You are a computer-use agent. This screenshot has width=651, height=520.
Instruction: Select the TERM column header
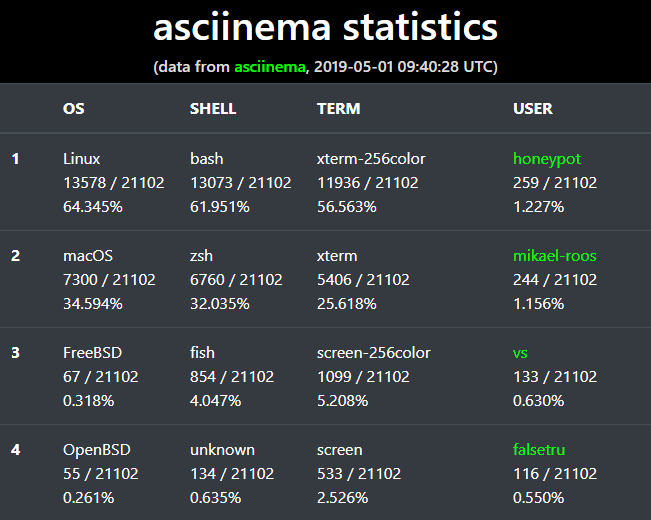339,109
